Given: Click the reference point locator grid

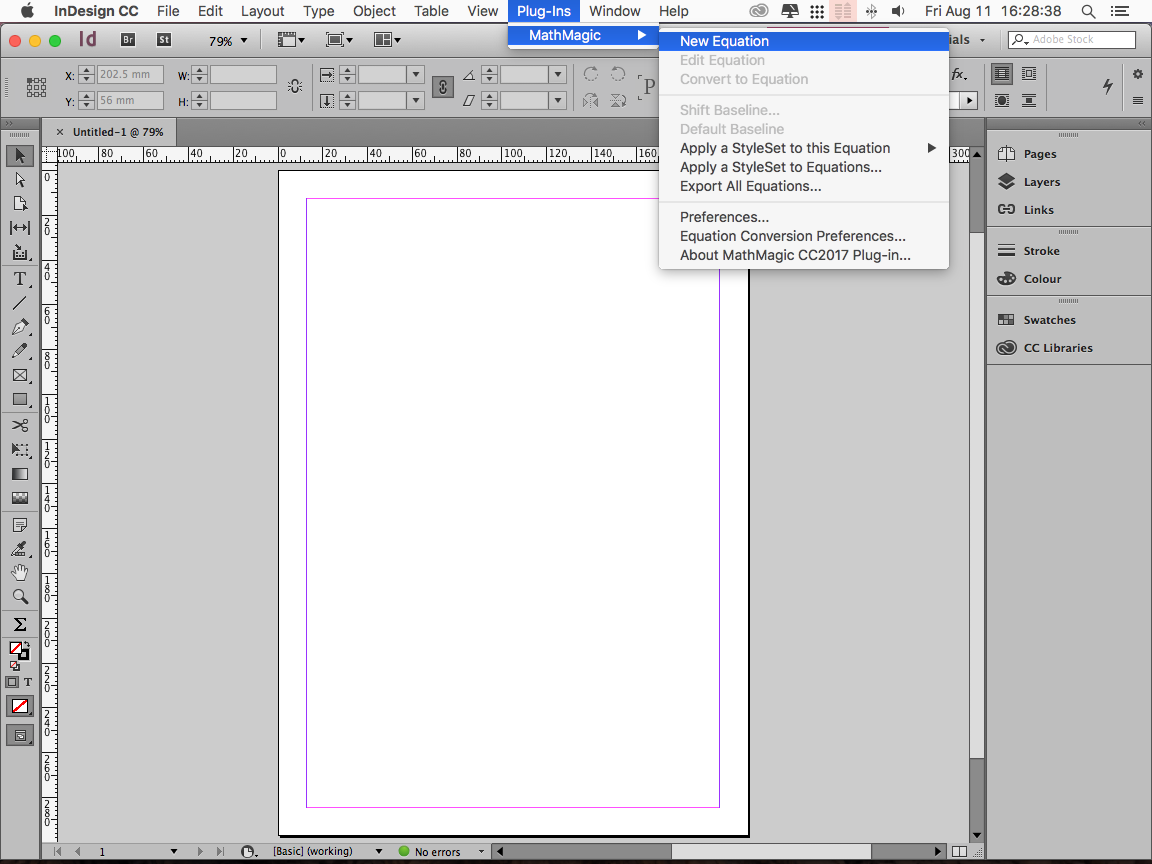Looking at the screenshot, I should (36, 87).
